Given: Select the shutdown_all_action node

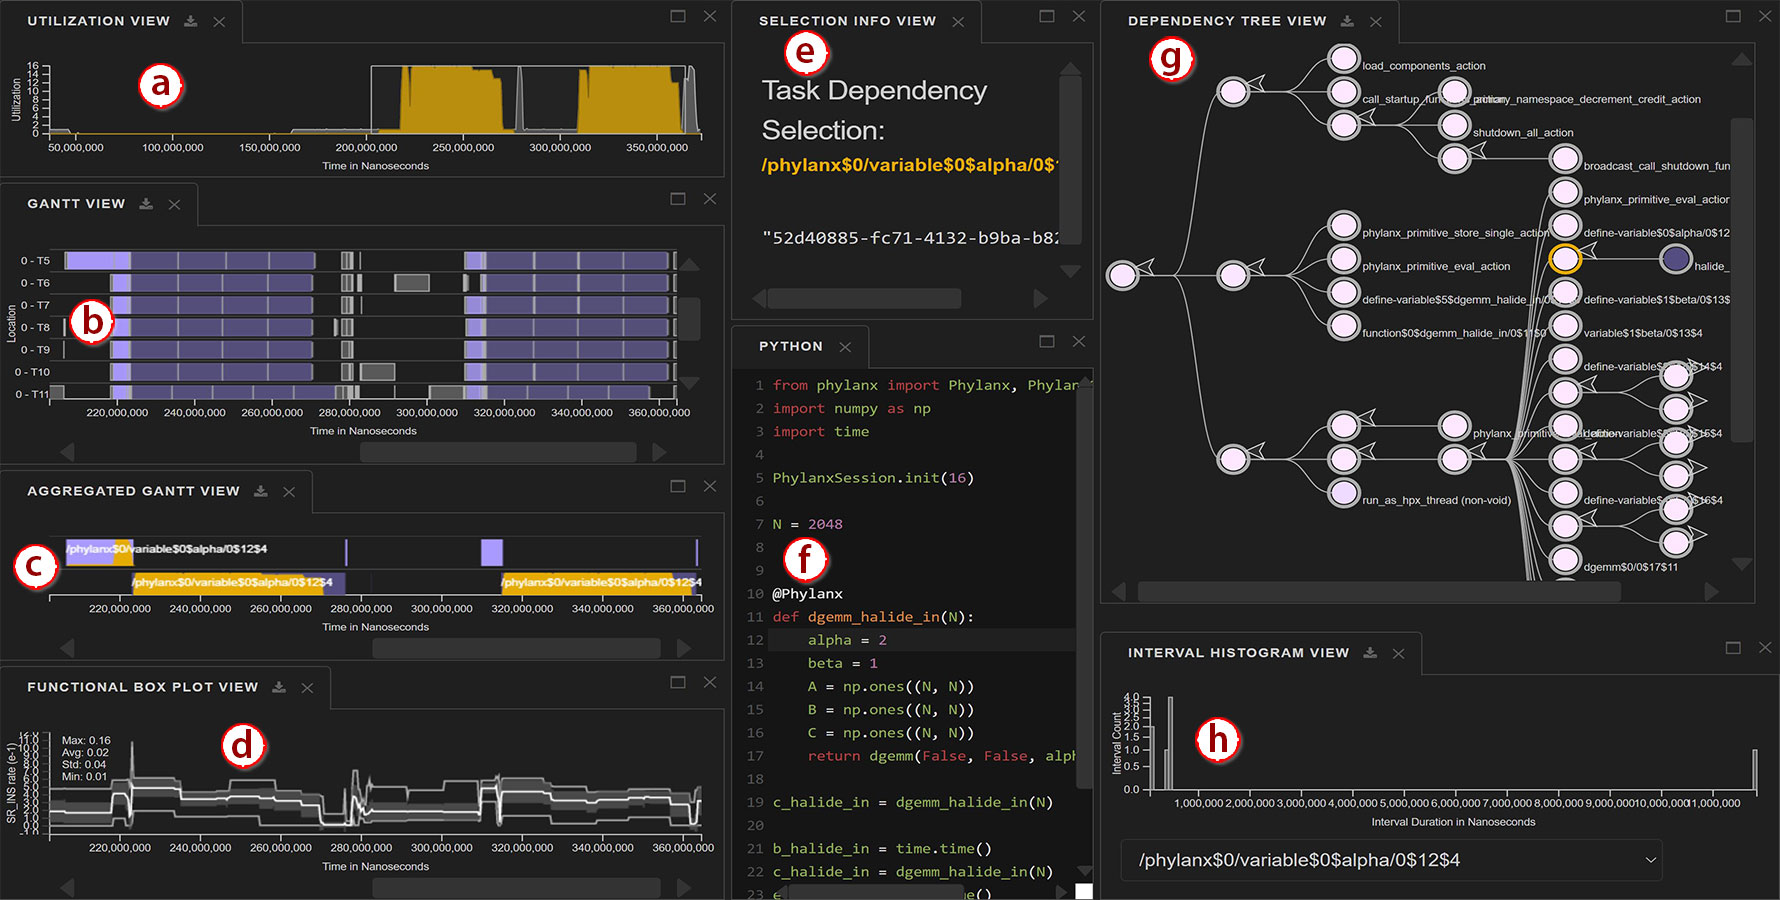Looking at the screenshot, I should (x=1454, y=125).
